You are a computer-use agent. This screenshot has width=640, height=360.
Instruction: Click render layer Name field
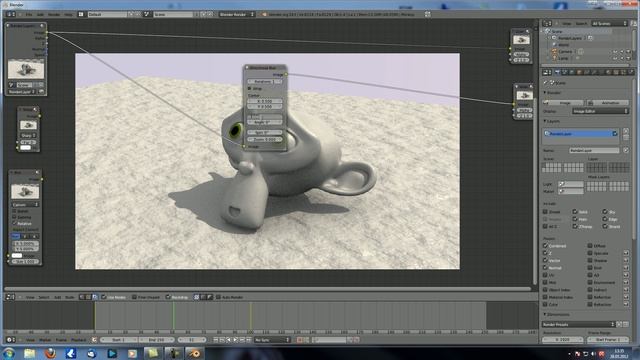(x=594, y=151)
